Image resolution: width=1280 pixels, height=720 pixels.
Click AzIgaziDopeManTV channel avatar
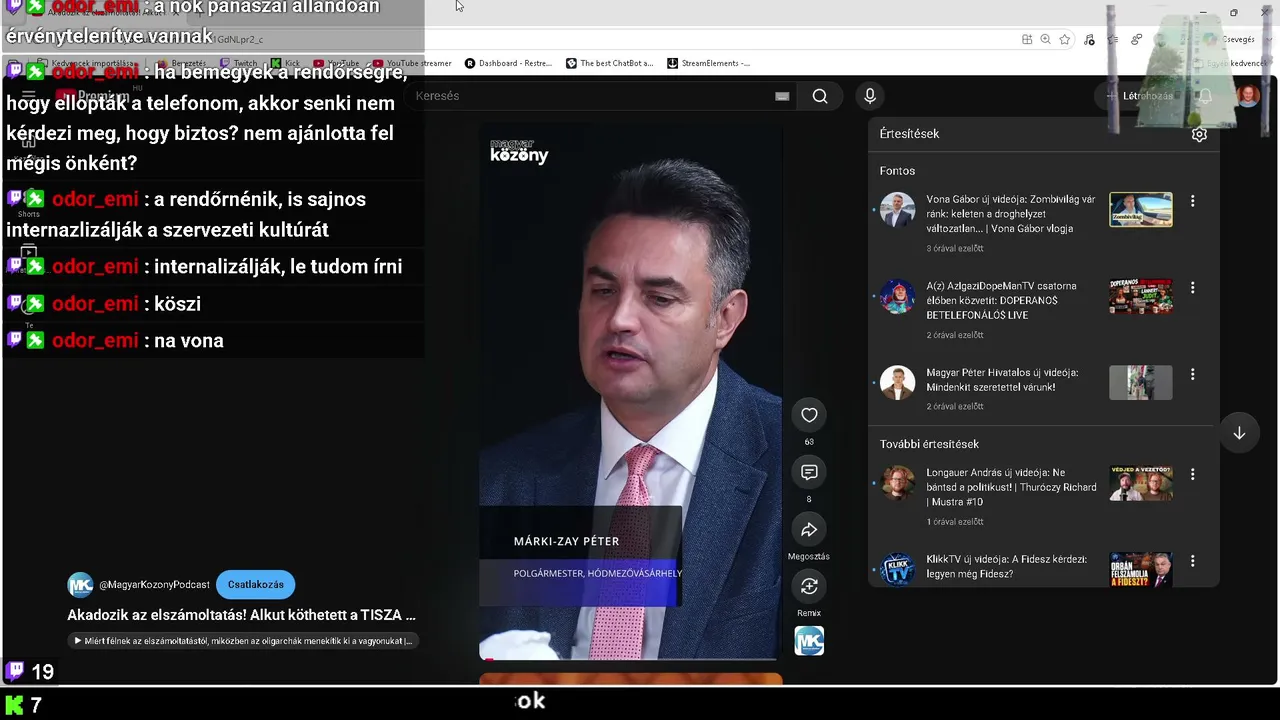pos(897,297)
